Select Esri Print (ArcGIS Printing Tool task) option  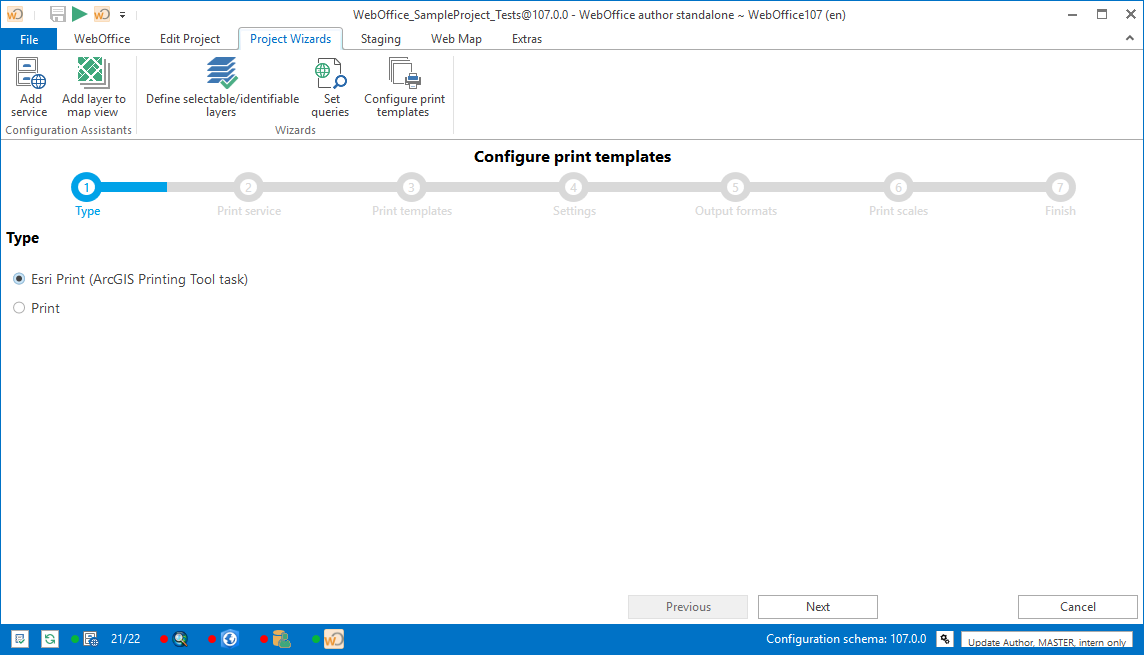[131, 279]
